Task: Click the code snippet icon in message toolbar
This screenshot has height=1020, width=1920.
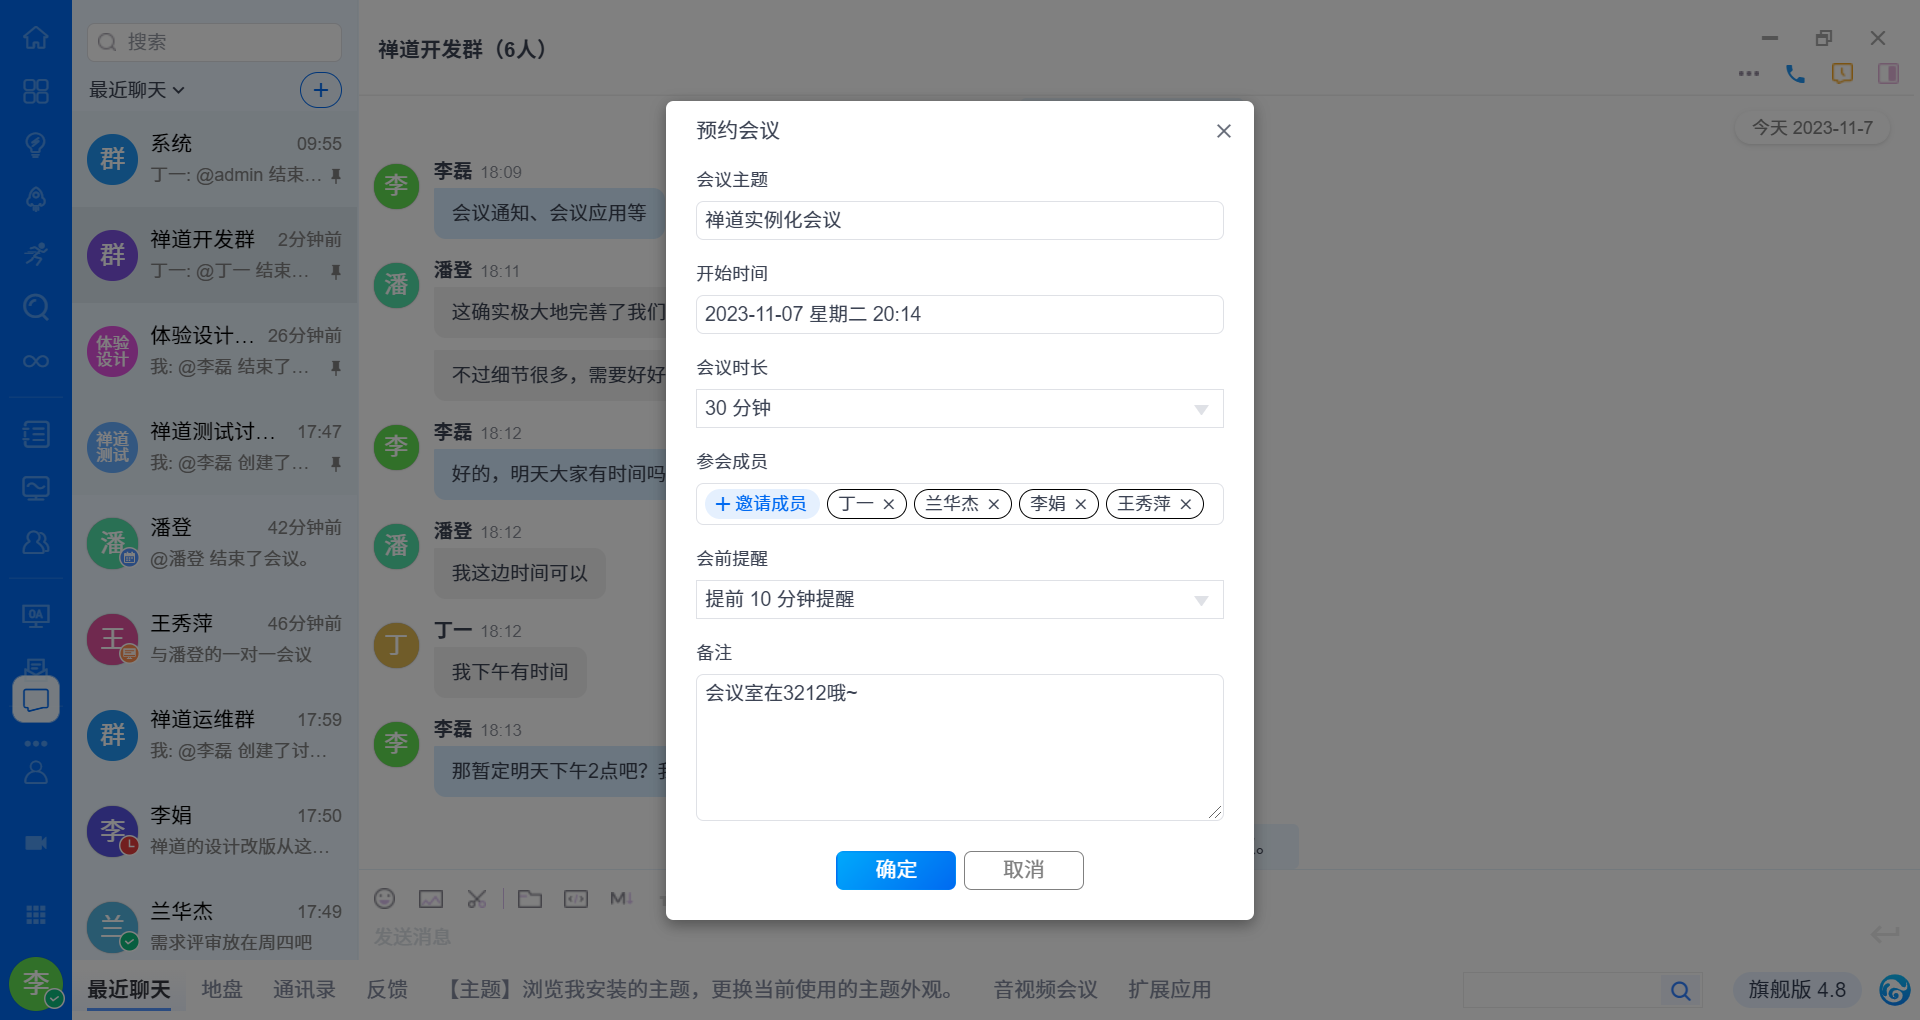Action: (576, 899)
